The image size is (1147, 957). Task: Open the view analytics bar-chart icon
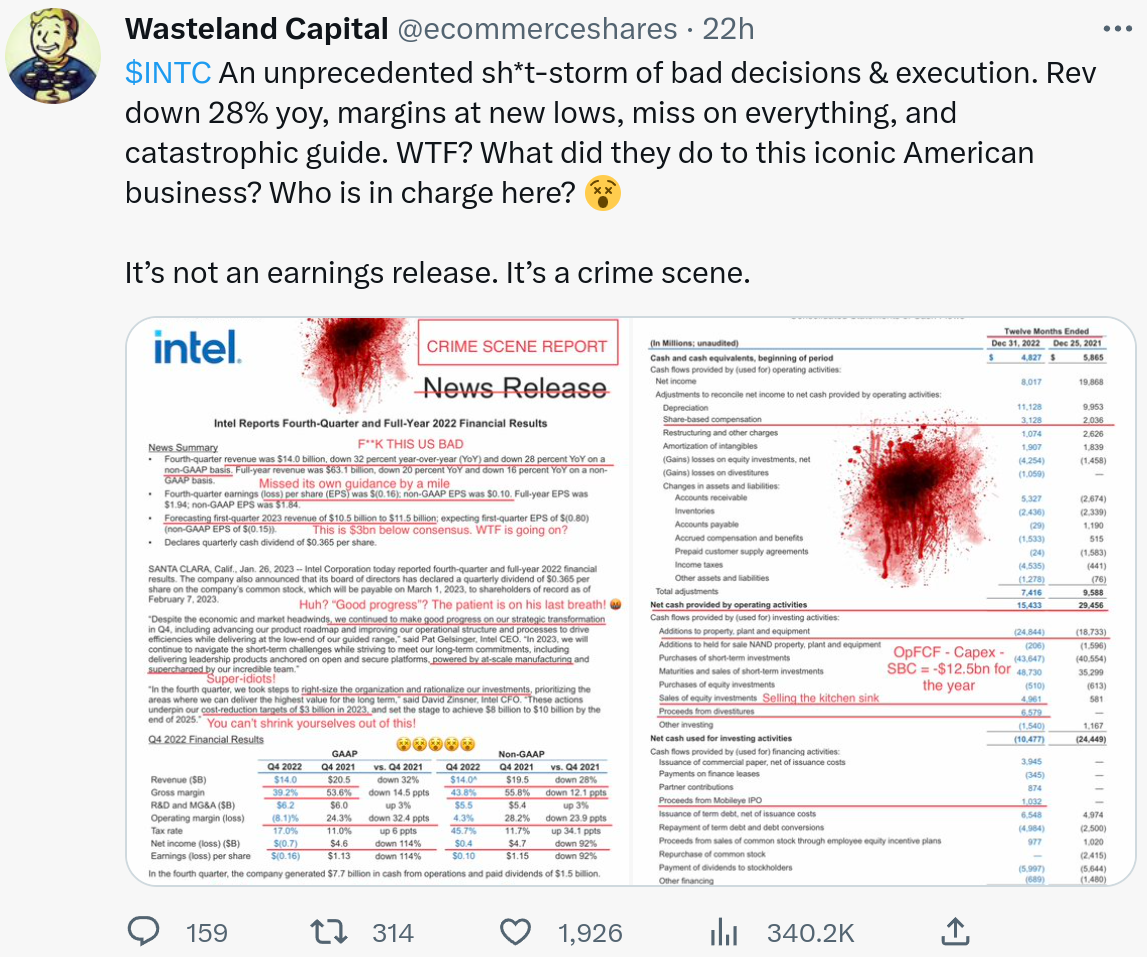click(x=723, y=932)
